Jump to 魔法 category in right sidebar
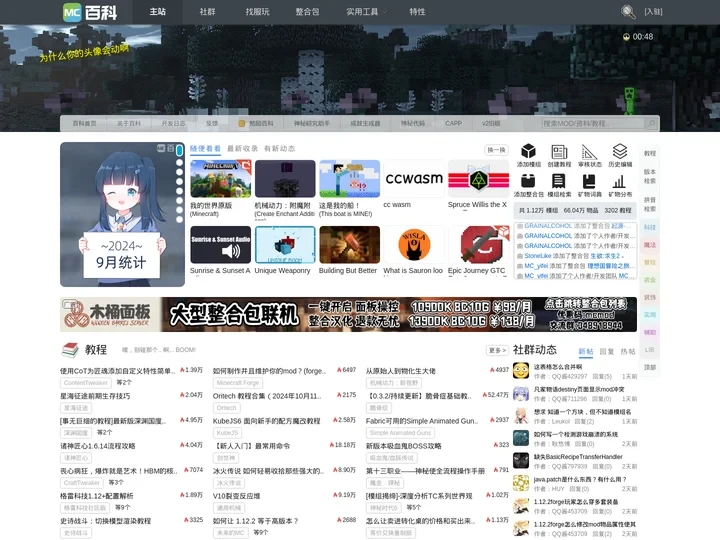This screenshot has height=540, width=720. pyautogui.click(x=649, y=245)
